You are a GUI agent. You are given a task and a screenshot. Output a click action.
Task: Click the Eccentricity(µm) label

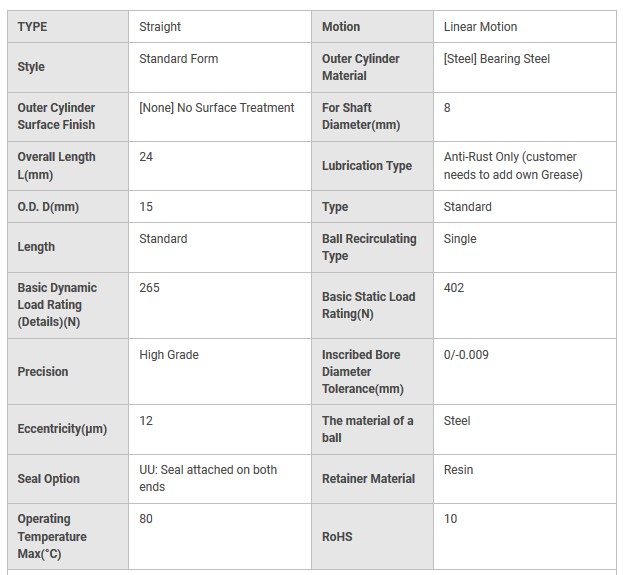point(62,429)
